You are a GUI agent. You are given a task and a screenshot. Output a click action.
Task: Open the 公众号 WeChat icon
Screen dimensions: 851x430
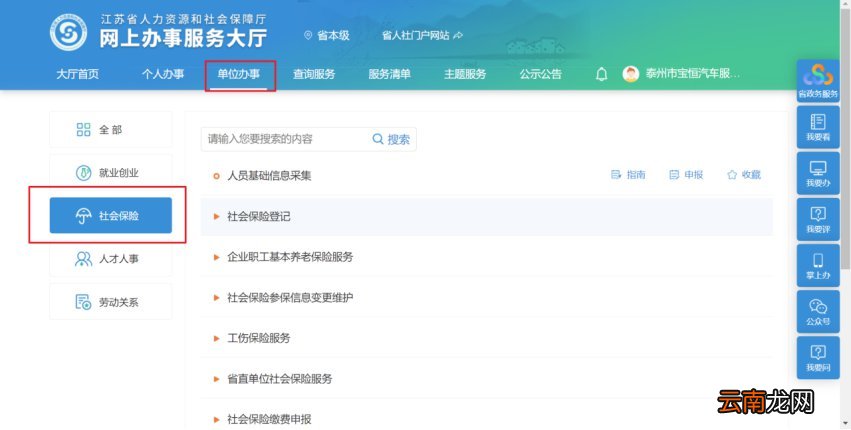click(818, 307)
